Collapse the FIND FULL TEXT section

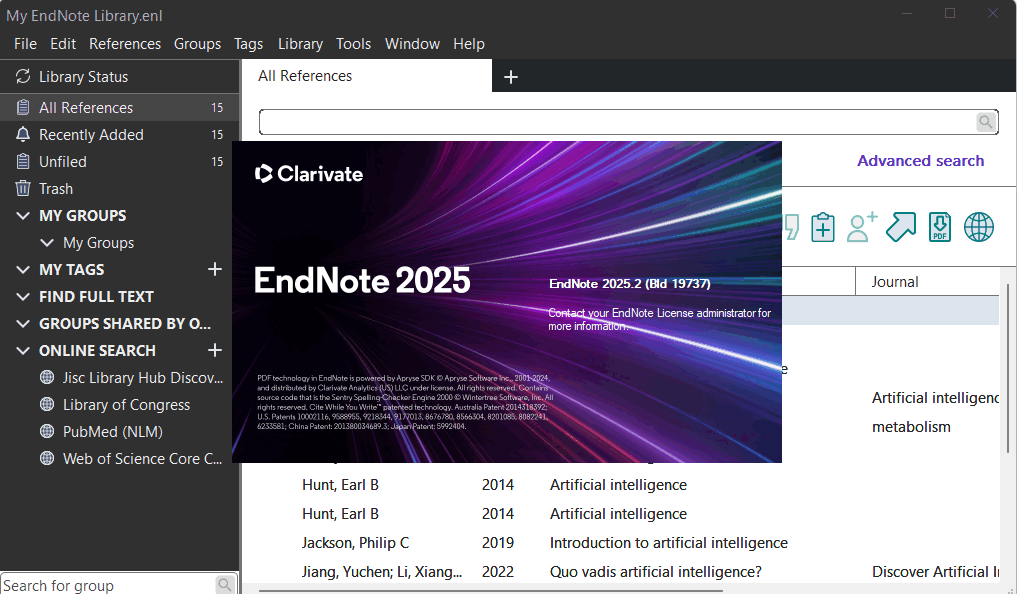(23, 296)
